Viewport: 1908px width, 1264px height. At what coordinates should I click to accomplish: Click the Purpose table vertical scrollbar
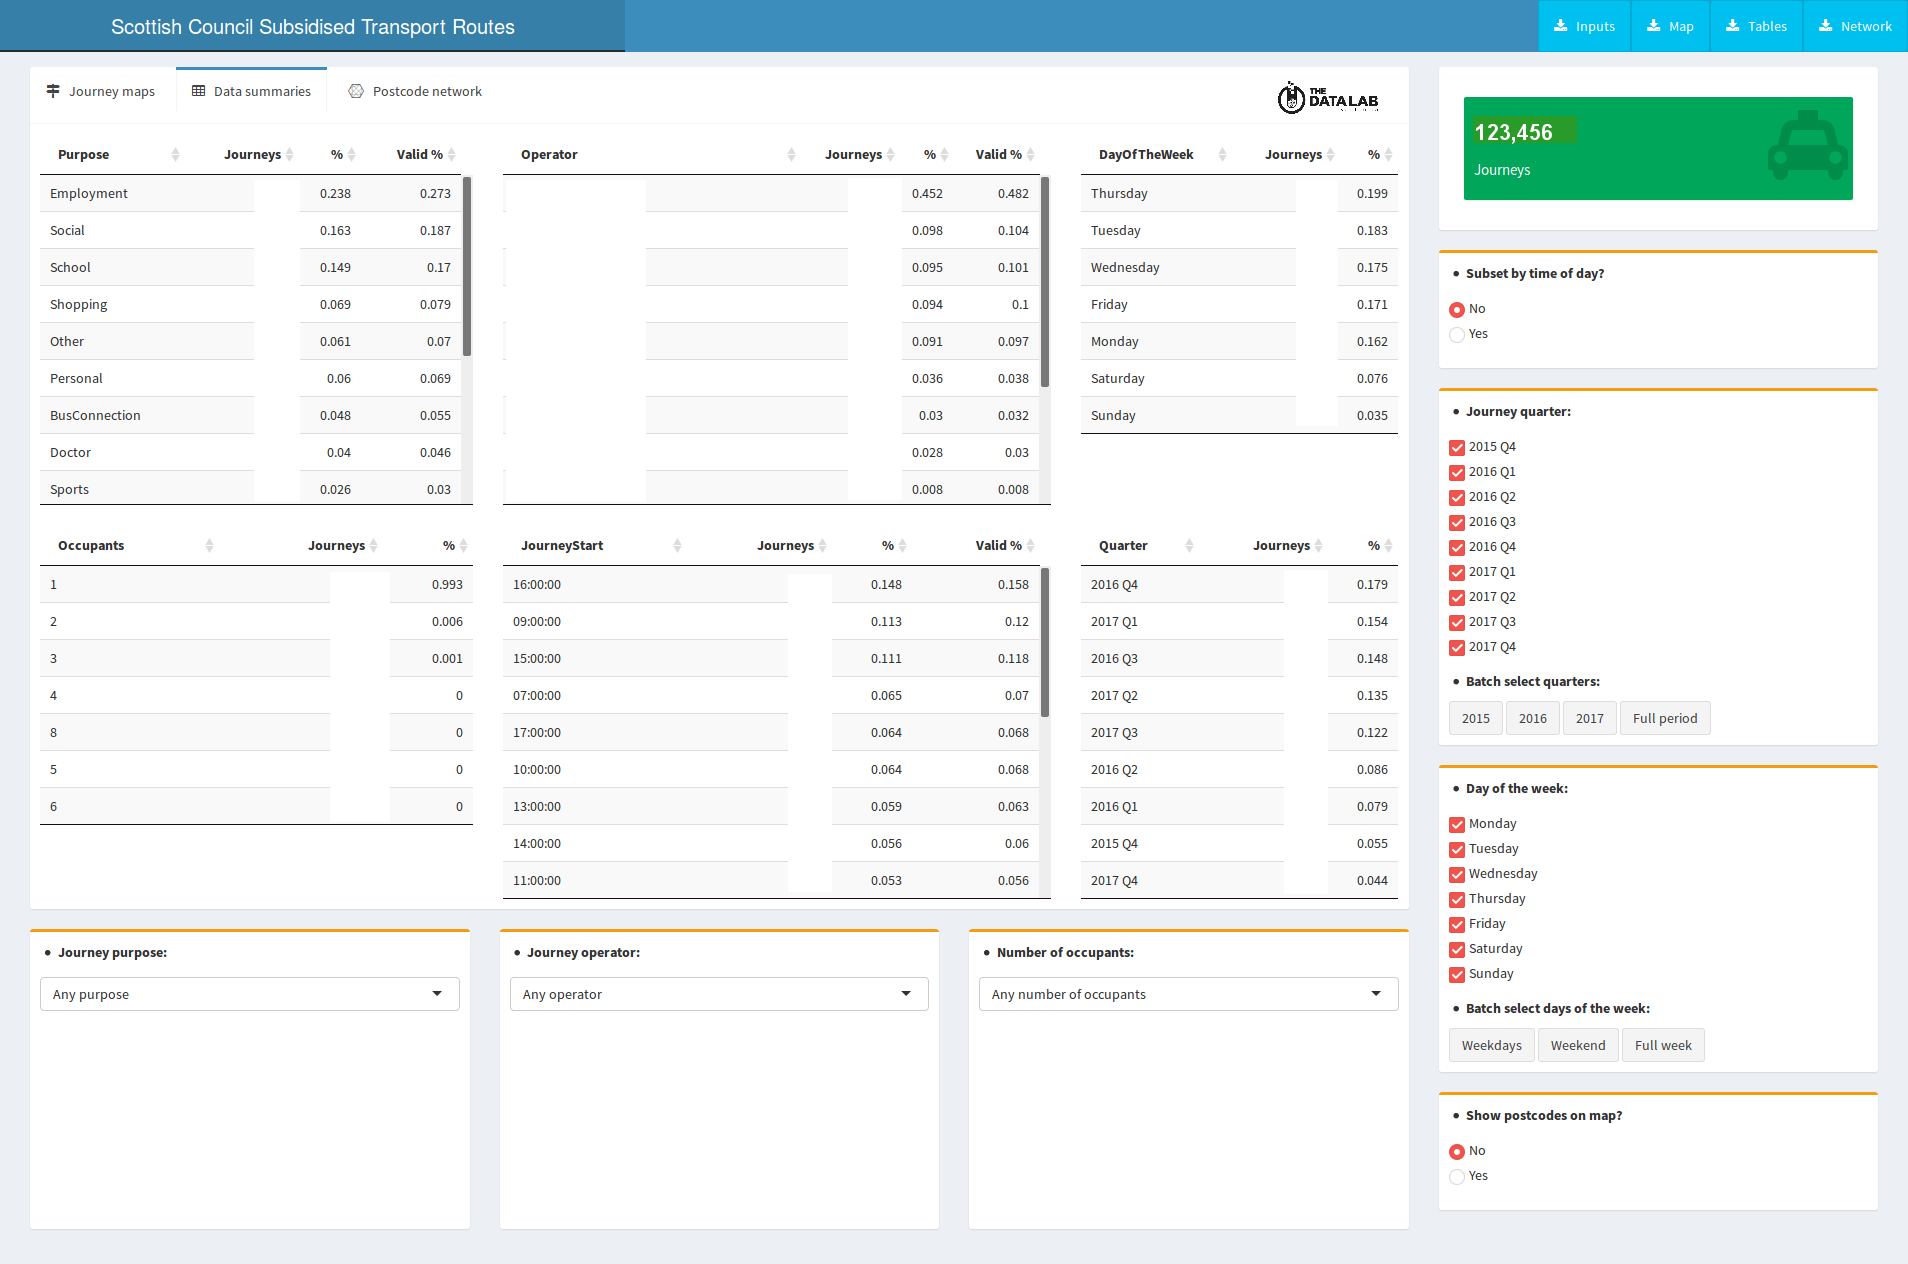tap(467, 266)
